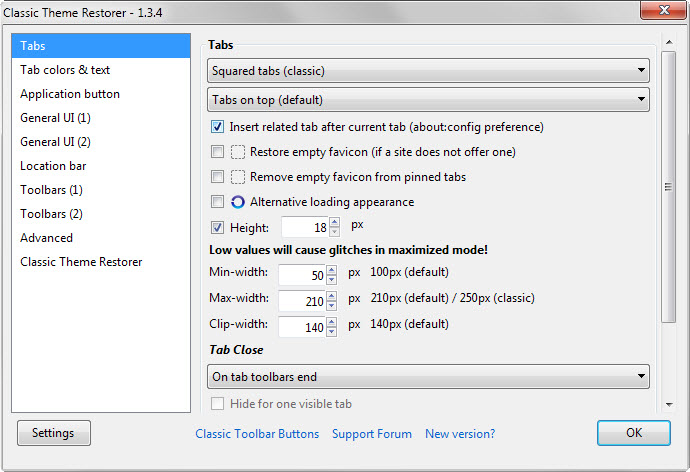
Task: Click empty favicon icon beside Remove option
Action: [x=238, y=177]
